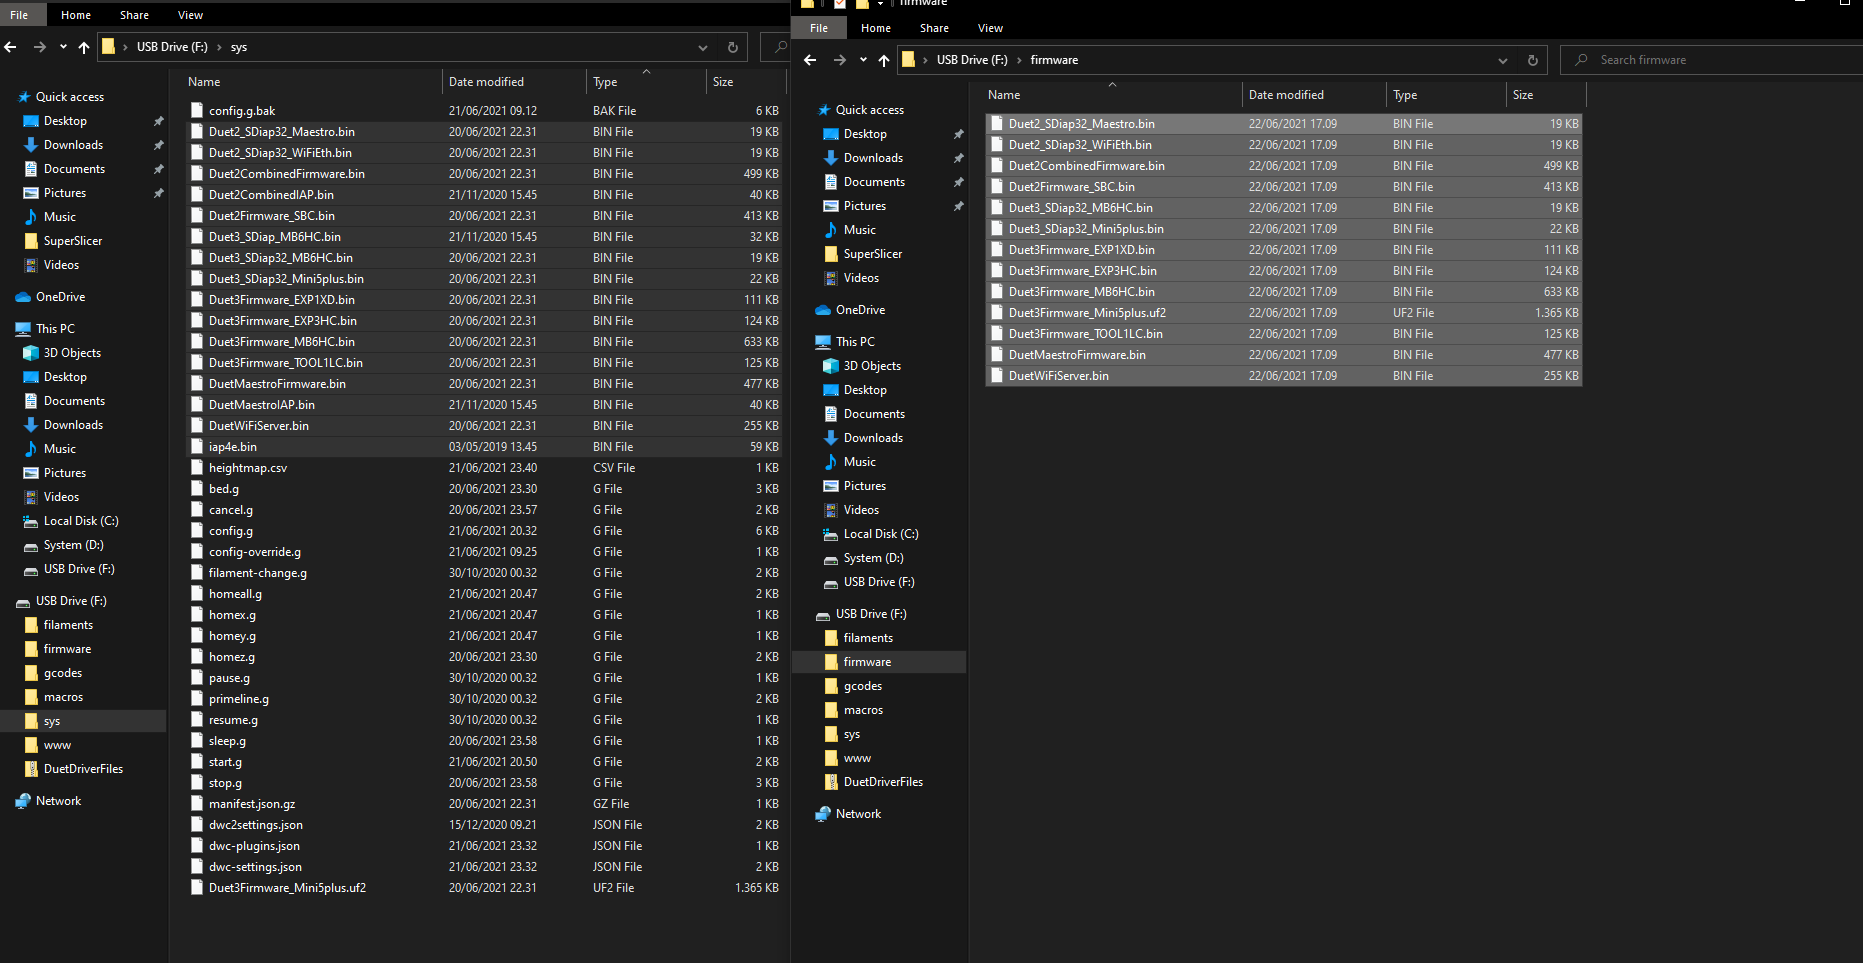Screen dimensions: 1863x963
Task: Open sys folder in firmware window sidebar
Action: (851, 734)
